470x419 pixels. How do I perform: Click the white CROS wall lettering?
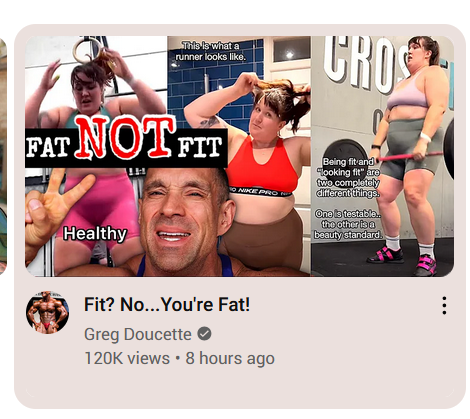click(x=365, y=63)
